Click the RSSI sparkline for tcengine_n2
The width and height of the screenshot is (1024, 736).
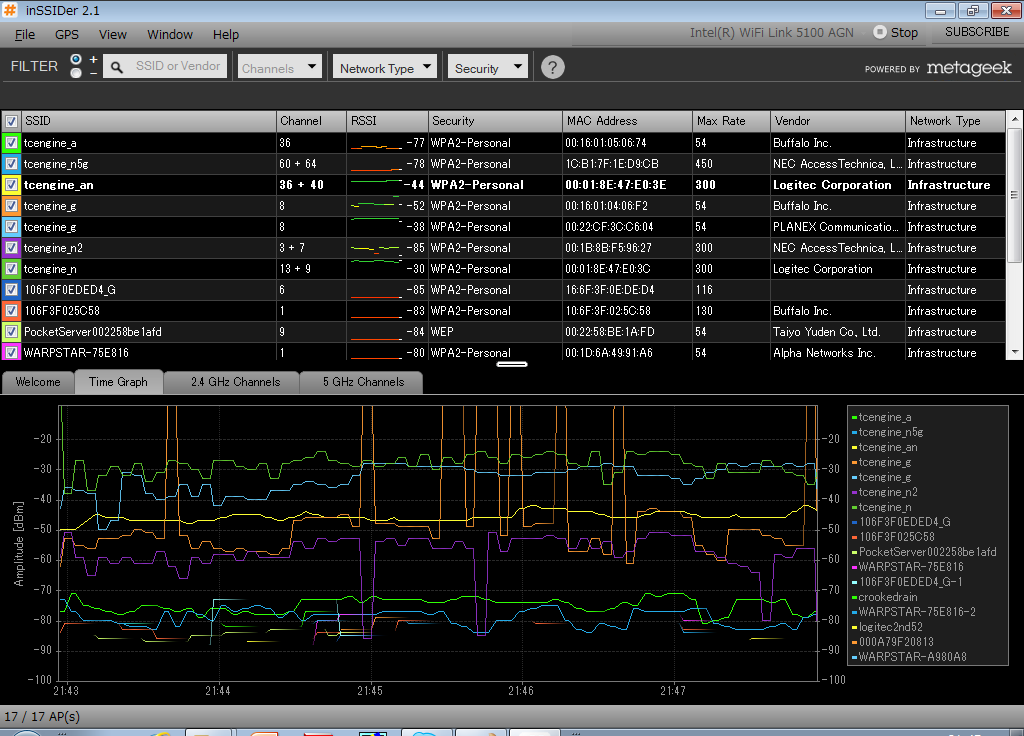(376, 248)
